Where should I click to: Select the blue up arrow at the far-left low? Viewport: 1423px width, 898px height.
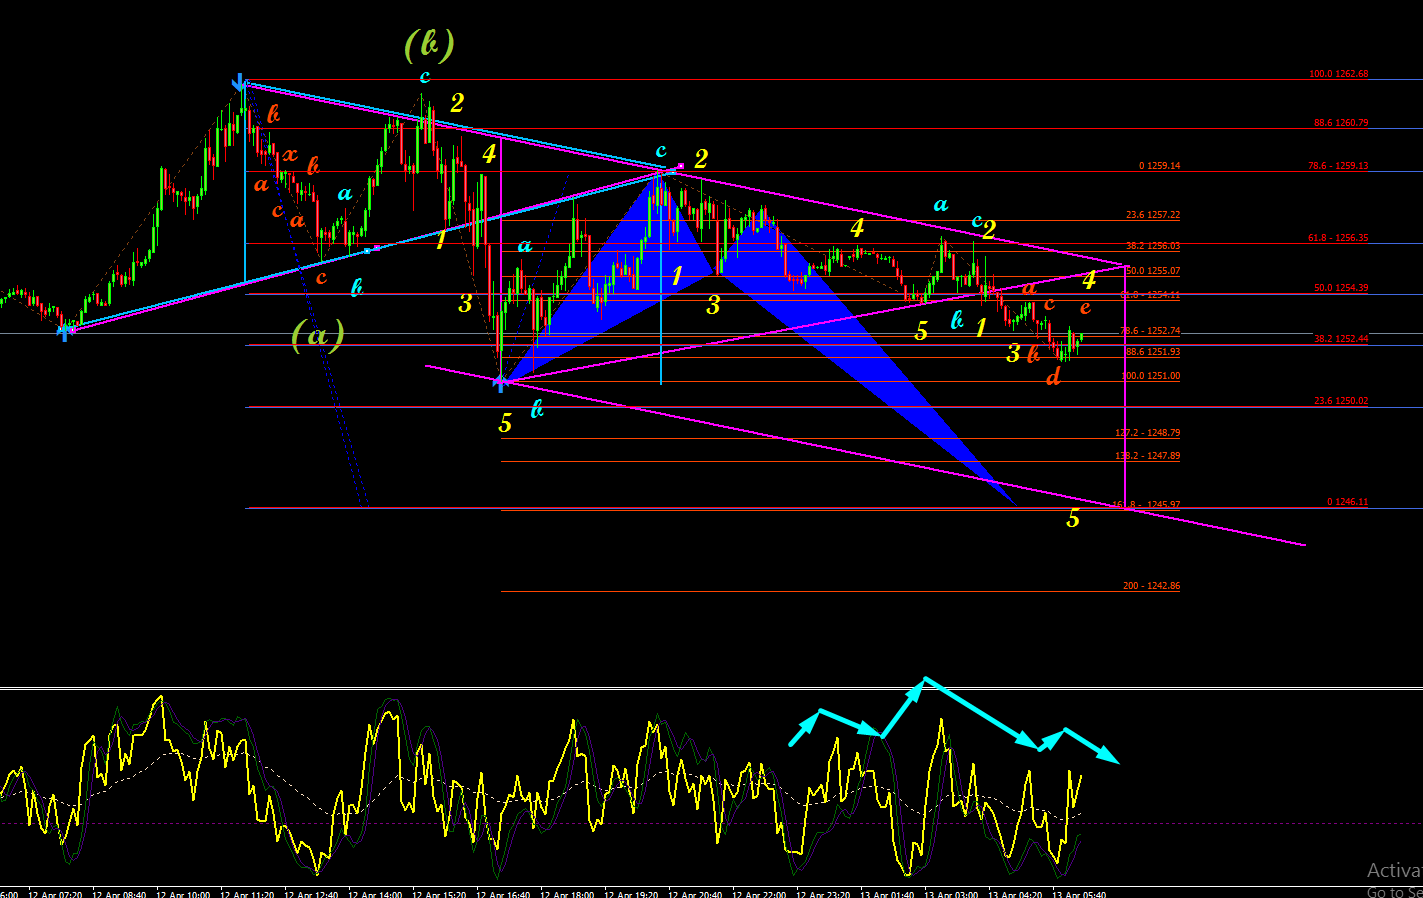64,331
